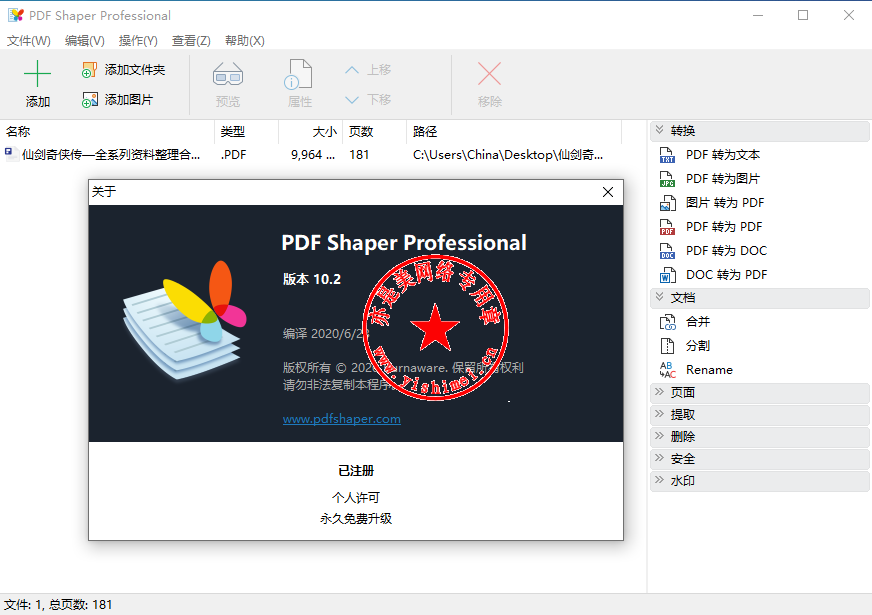Screen dimensions: 872x615
Task: Click the DOC to PDF (DOC 转为 PDF) icon
Action: point(667,275)
